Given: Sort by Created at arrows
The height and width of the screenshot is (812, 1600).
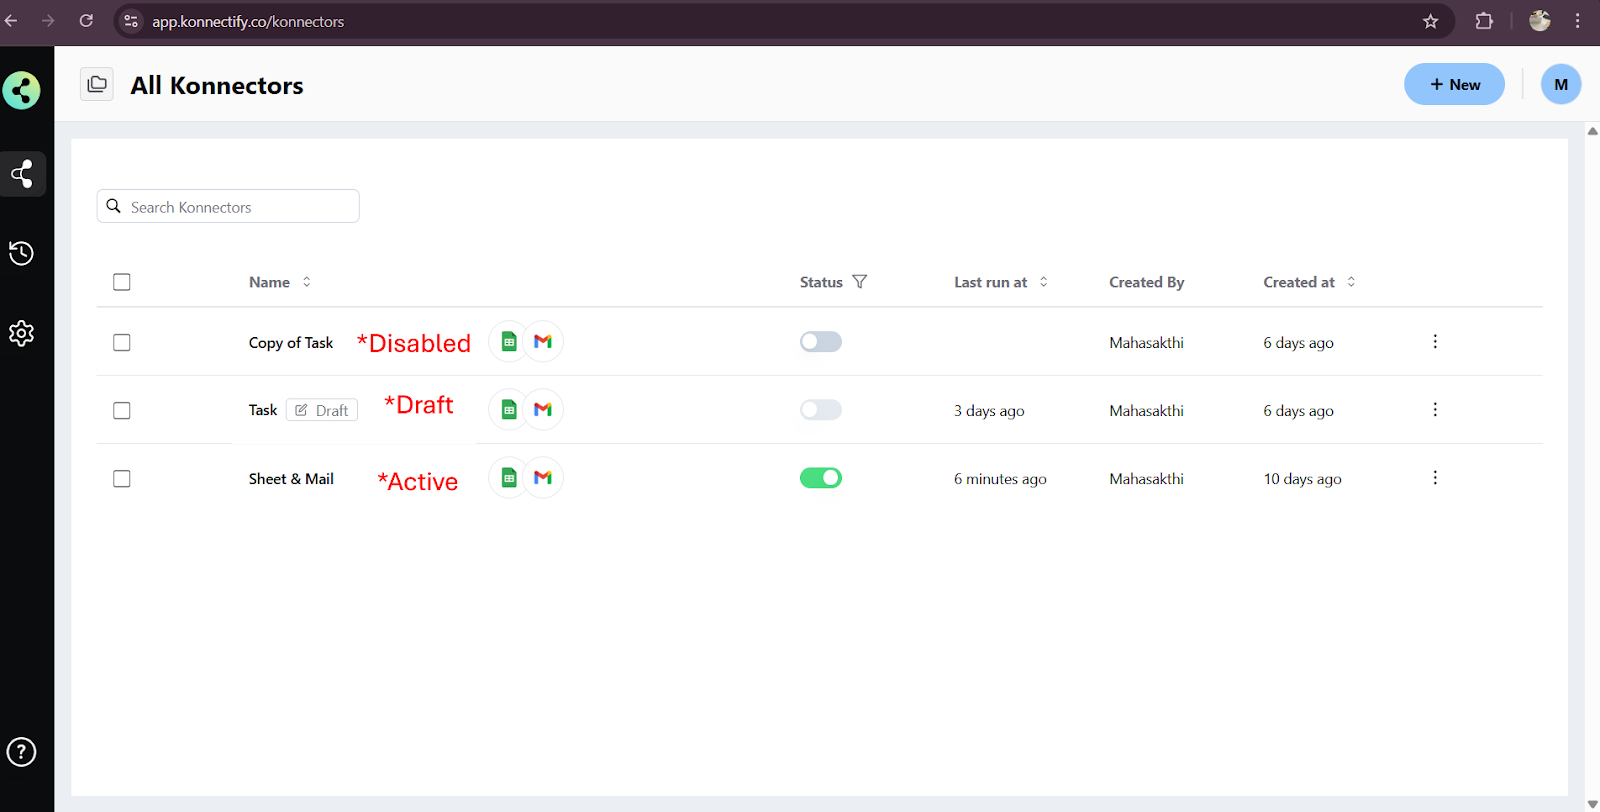Looking at the screenshot, I should (1351, 282).
